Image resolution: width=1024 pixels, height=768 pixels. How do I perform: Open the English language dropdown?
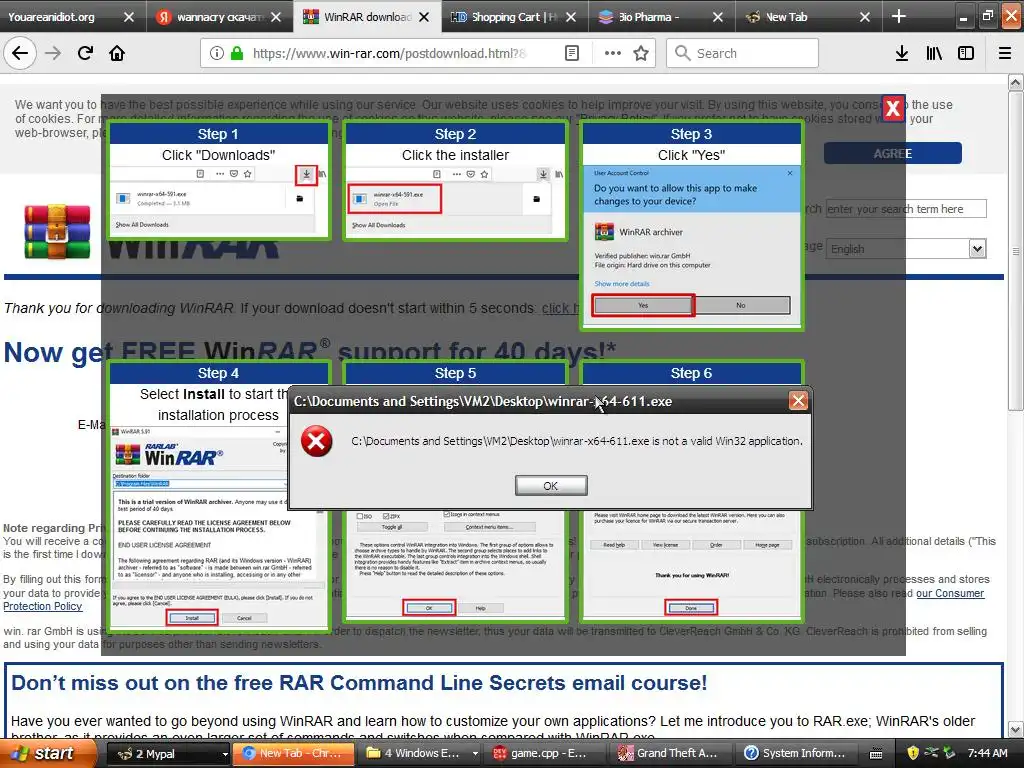click(x=906, y=249)
